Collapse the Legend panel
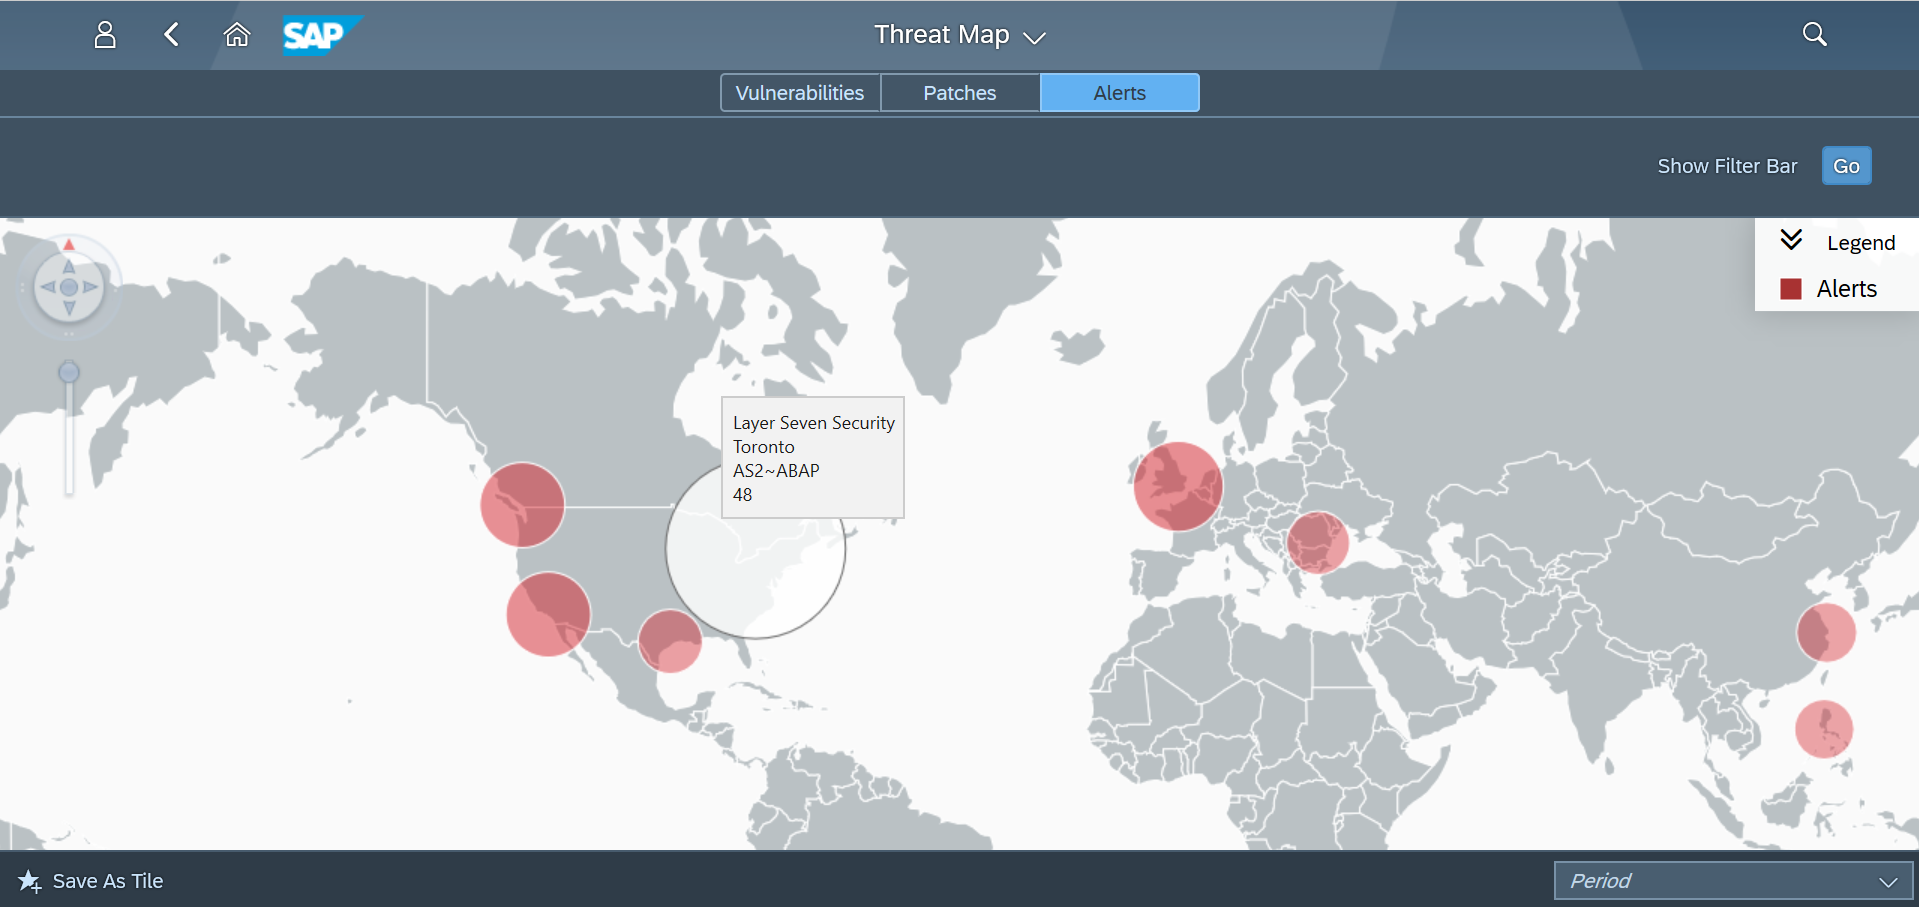1919x907 pixels. (1791, 241)
